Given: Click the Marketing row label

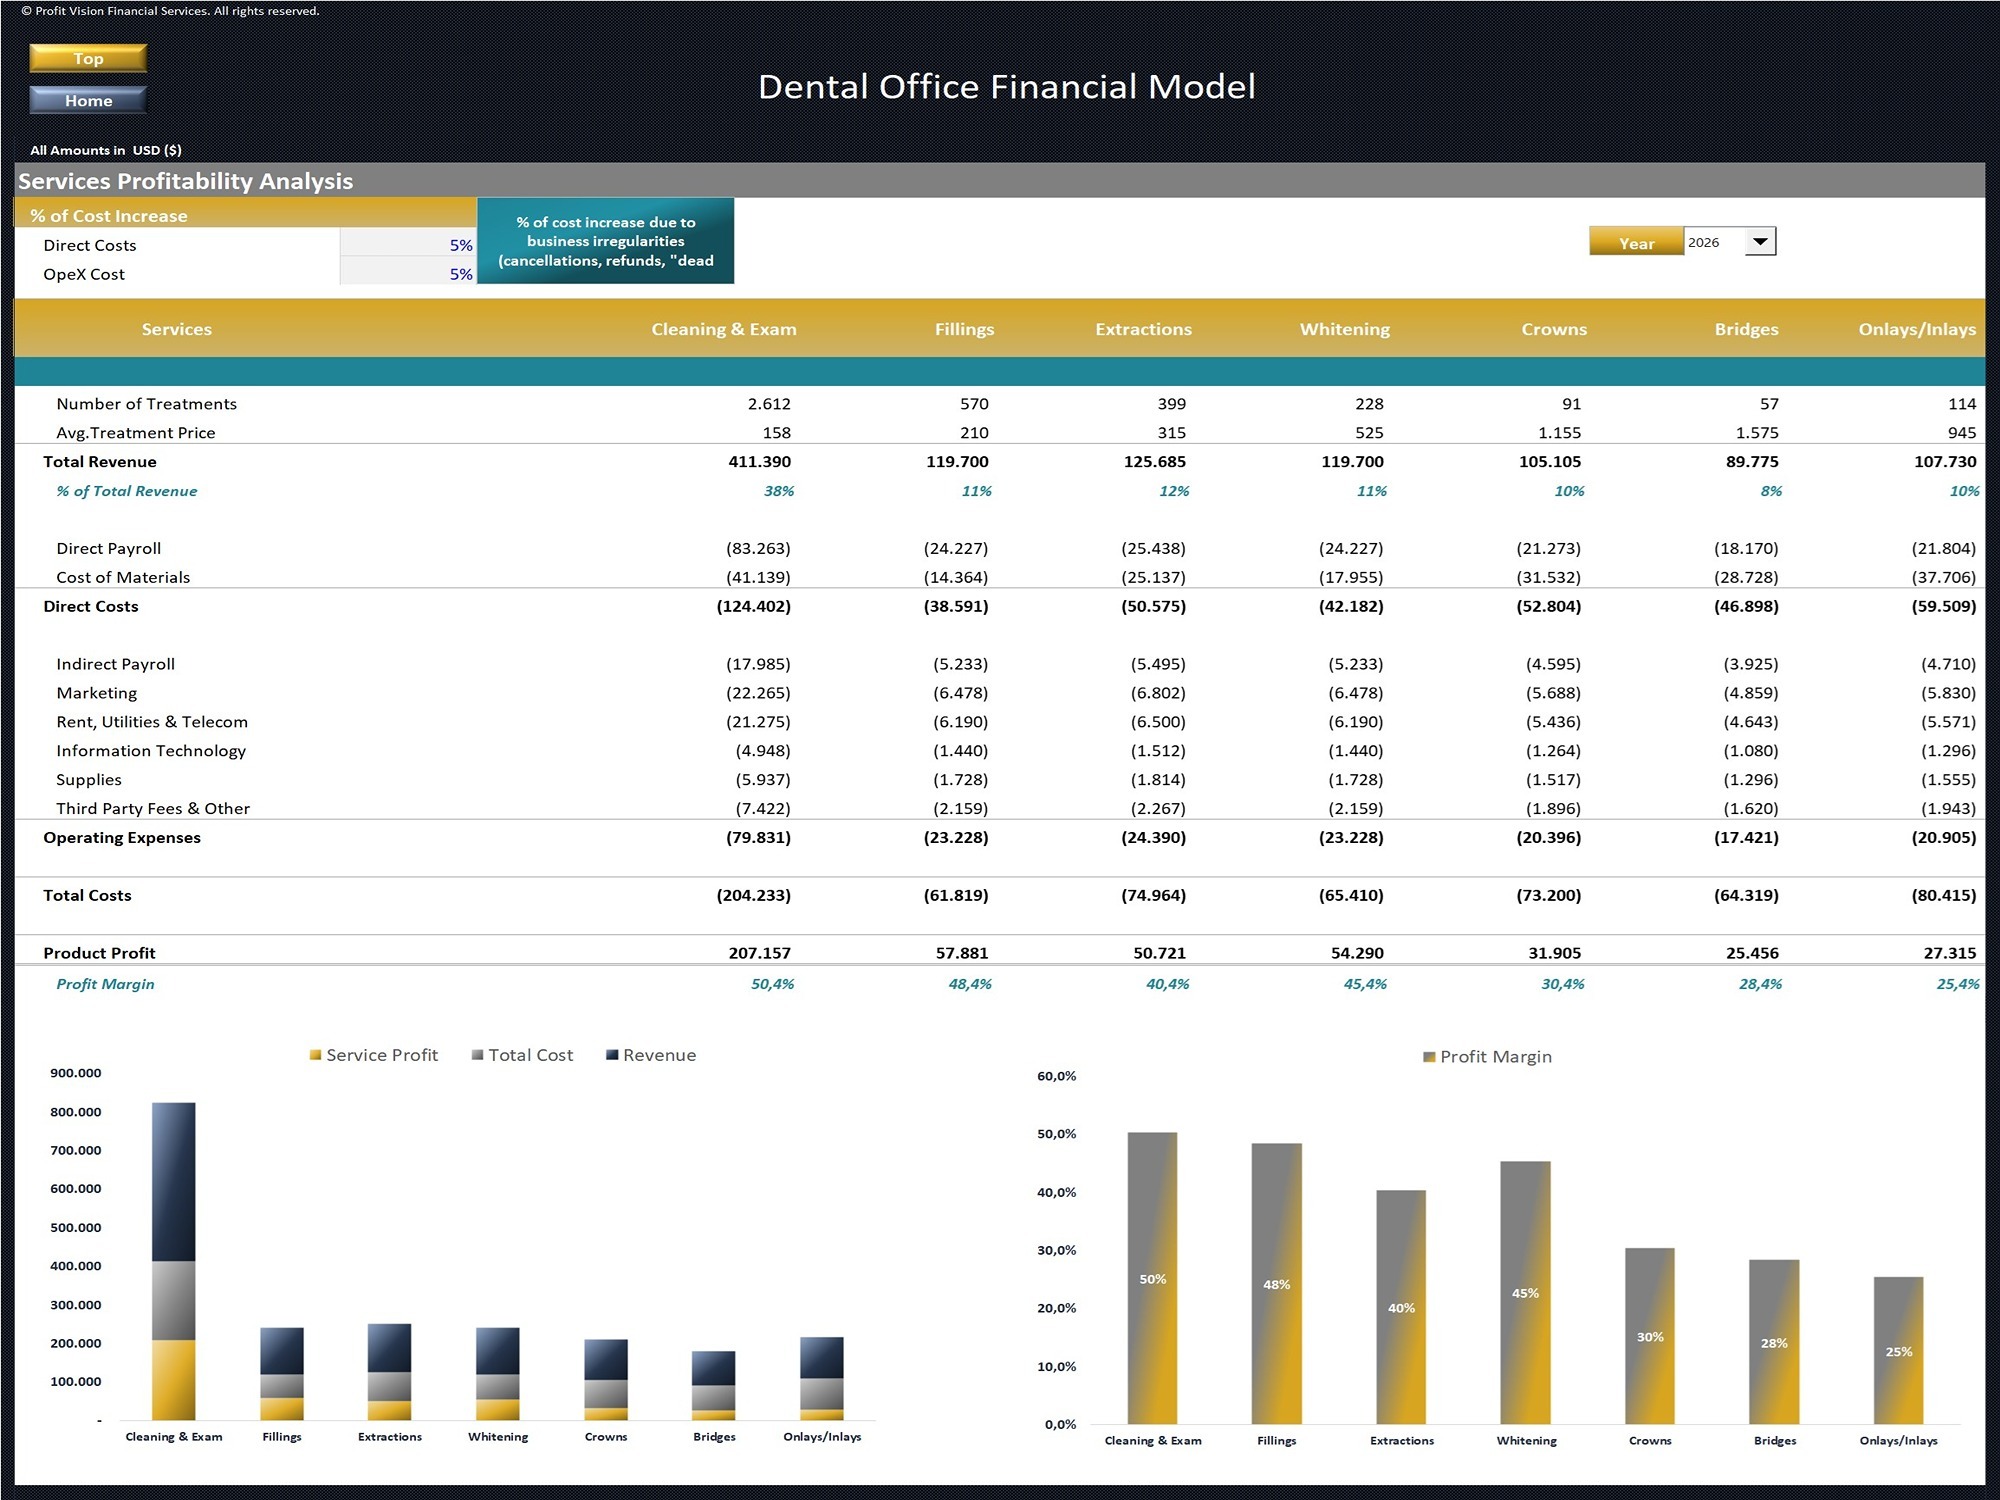Looking at the screenshot, I should (x=97, y=693).
